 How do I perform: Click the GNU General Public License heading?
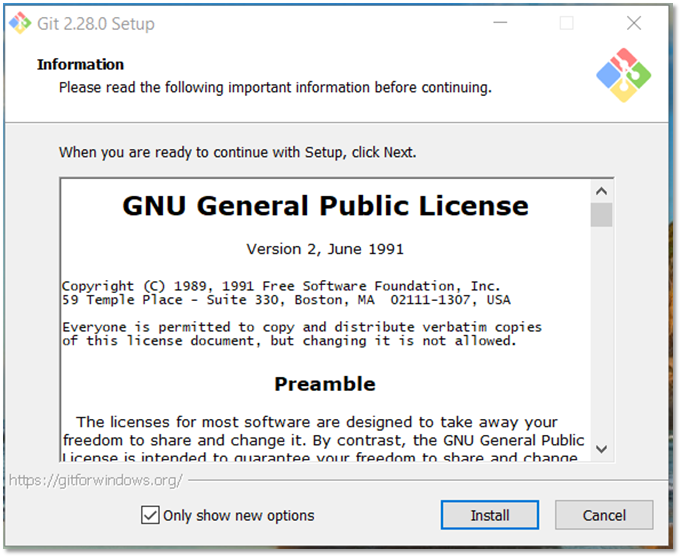[x=325, y=206]
